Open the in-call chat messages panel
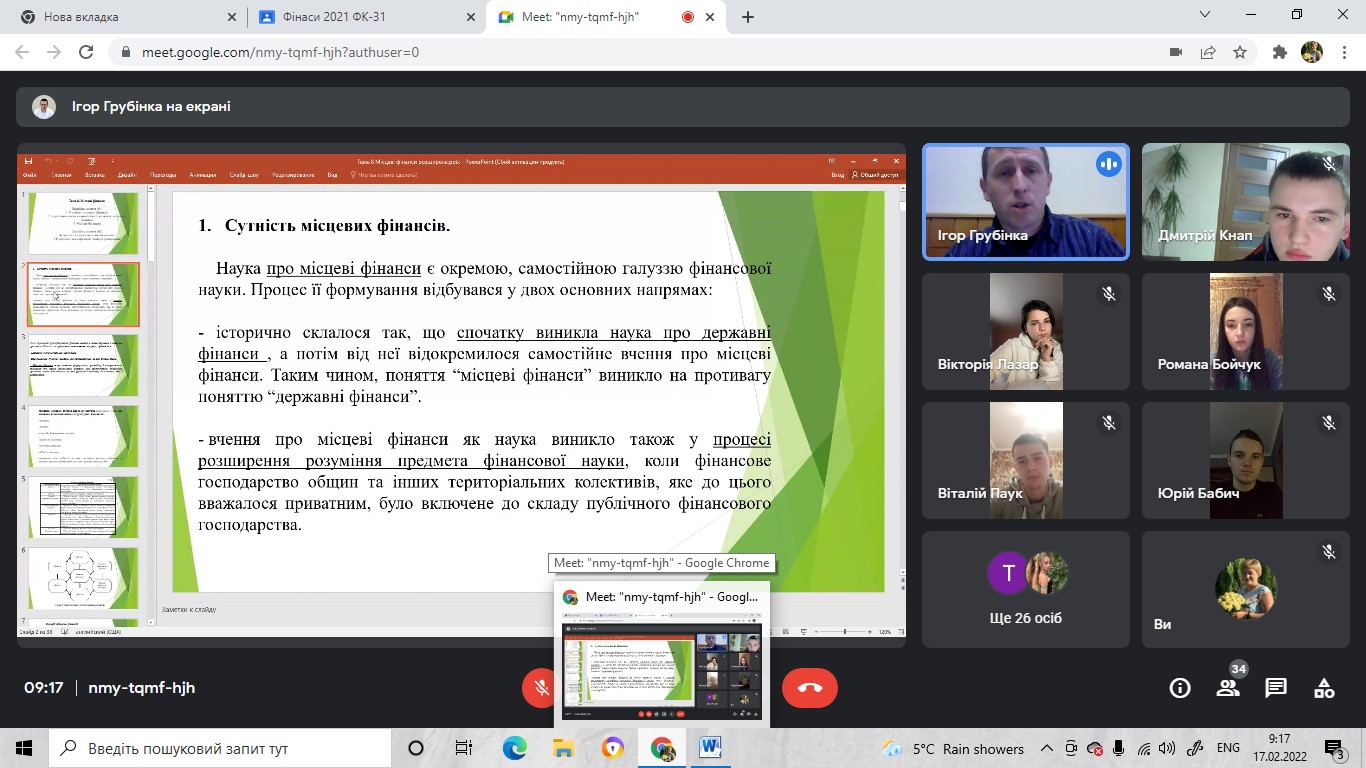Viewport: 1366px width, 768px height. tap(1276, 688)
